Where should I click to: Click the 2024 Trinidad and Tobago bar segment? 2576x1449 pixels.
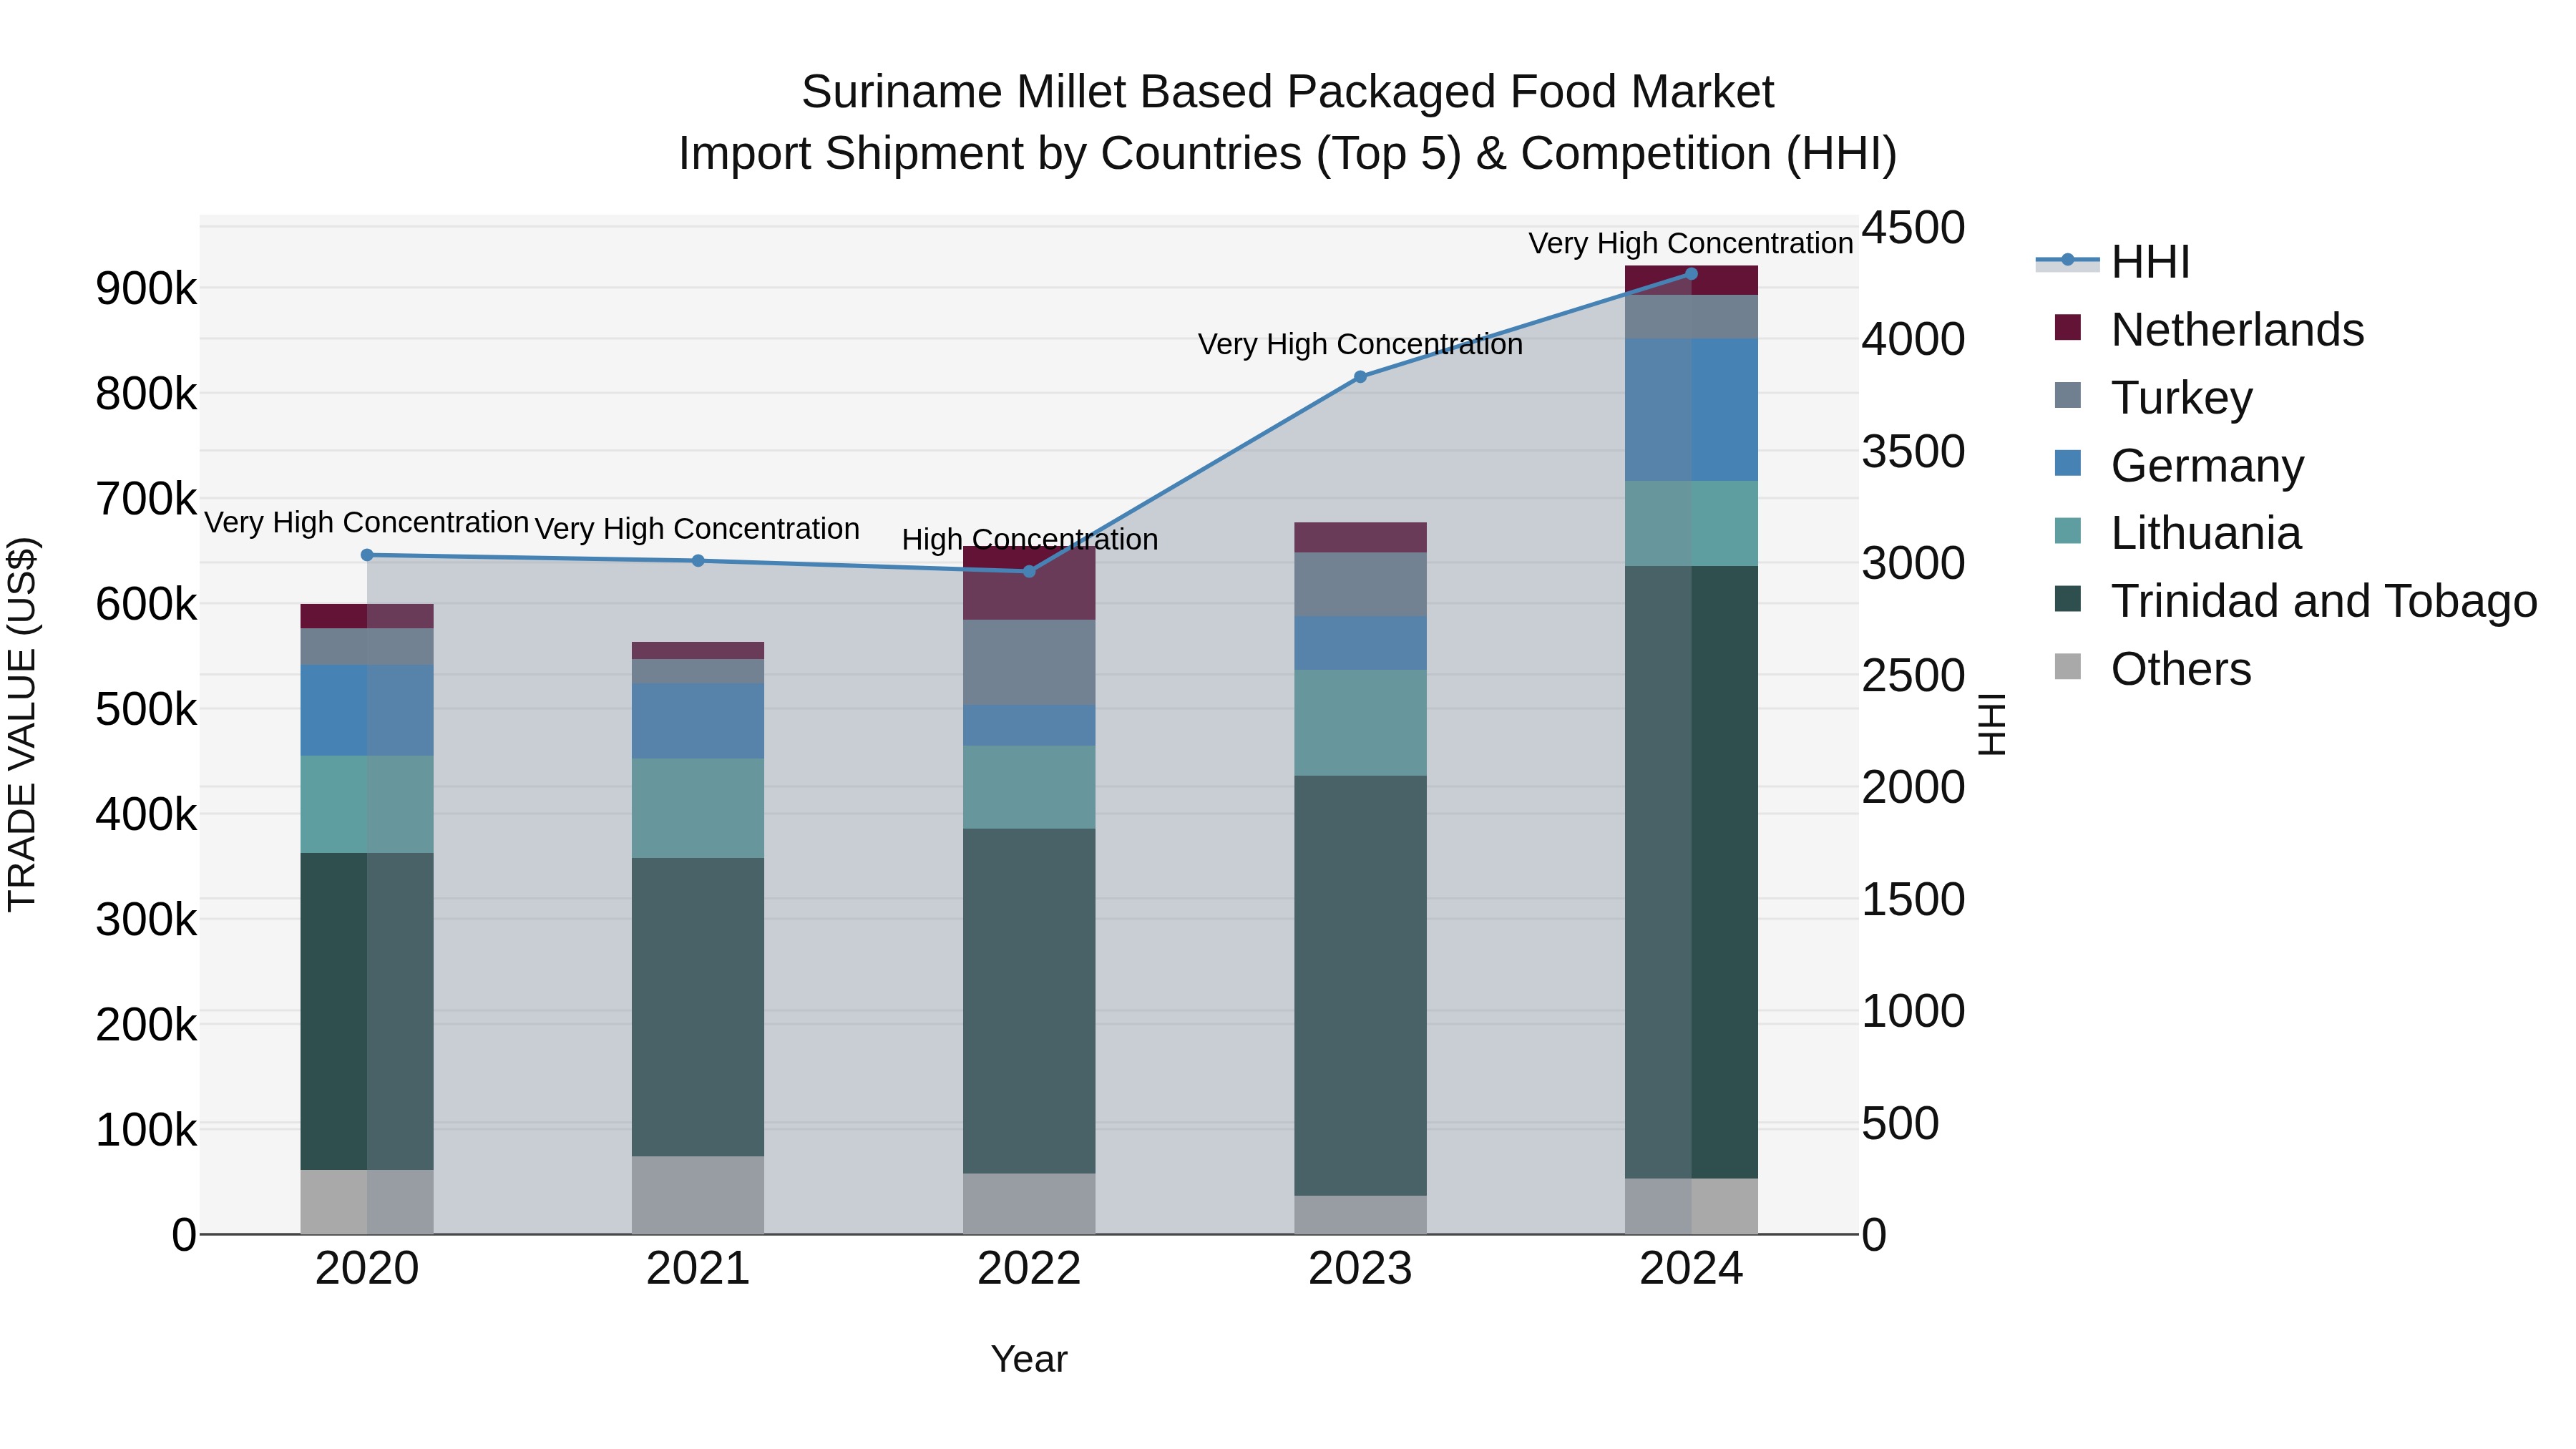1691,872
